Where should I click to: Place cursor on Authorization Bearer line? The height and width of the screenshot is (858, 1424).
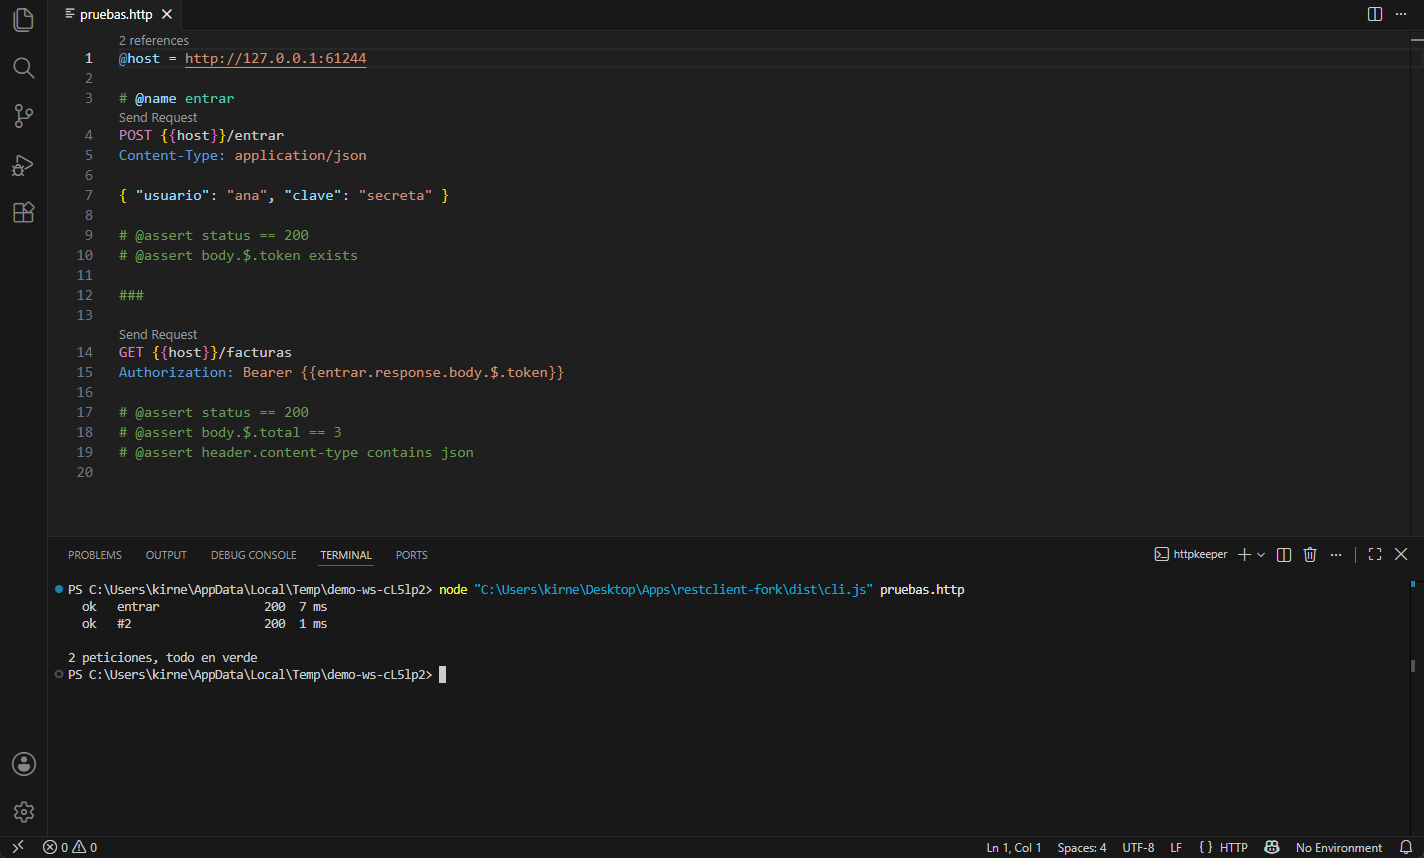coord(342,372)
